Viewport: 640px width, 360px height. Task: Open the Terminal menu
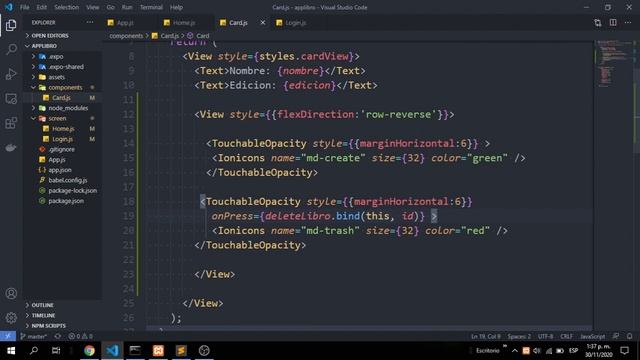pos(151,7)
